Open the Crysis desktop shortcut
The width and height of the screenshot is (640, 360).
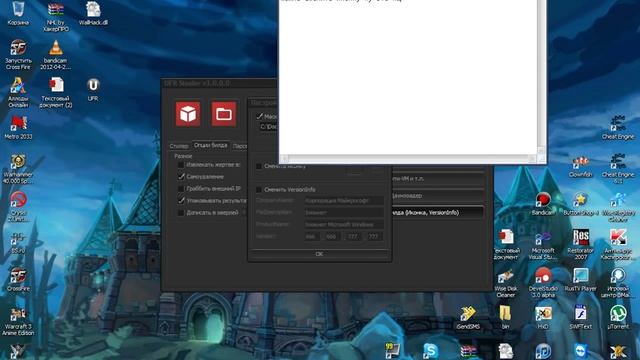[18, 206]
